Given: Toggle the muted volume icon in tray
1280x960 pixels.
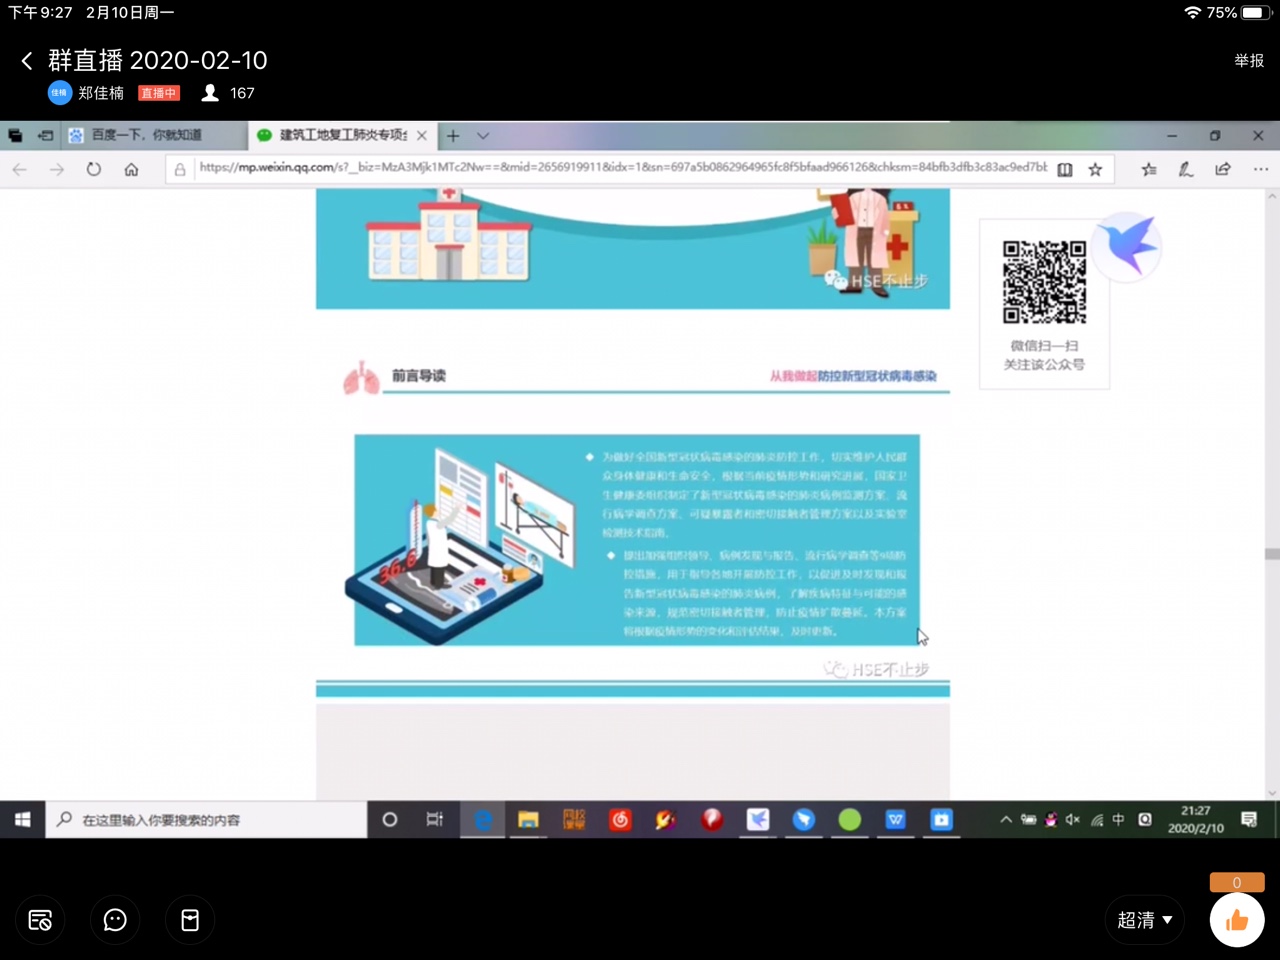Looking at the screenshot, I should tap(1073, 820).
